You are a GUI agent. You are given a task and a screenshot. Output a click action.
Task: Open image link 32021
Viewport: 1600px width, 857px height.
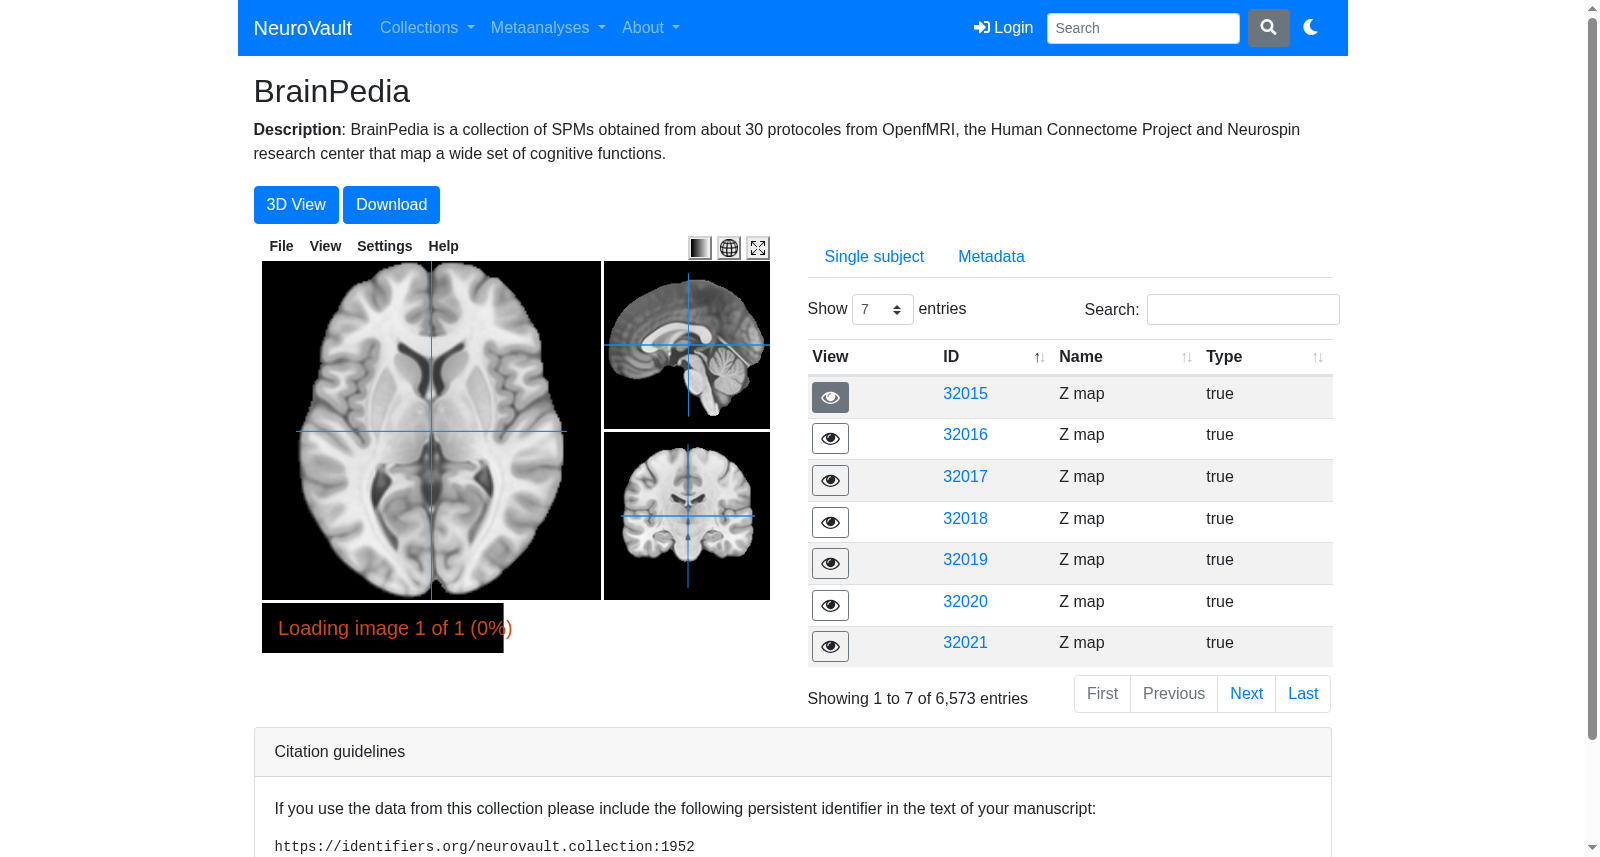tap(965, 643)
